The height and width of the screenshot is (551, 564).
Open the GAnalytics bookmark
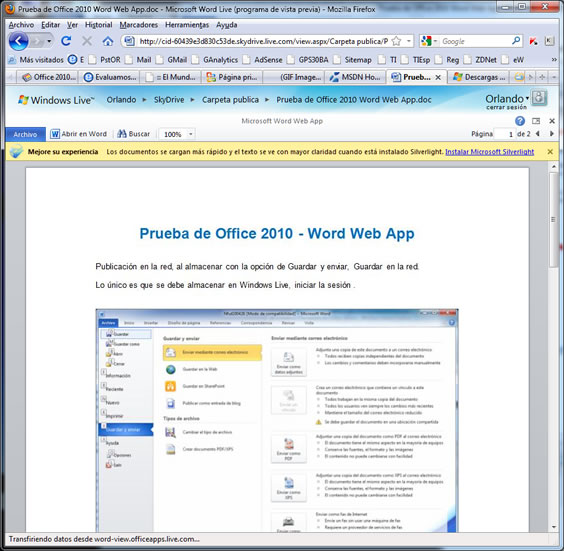215,60
